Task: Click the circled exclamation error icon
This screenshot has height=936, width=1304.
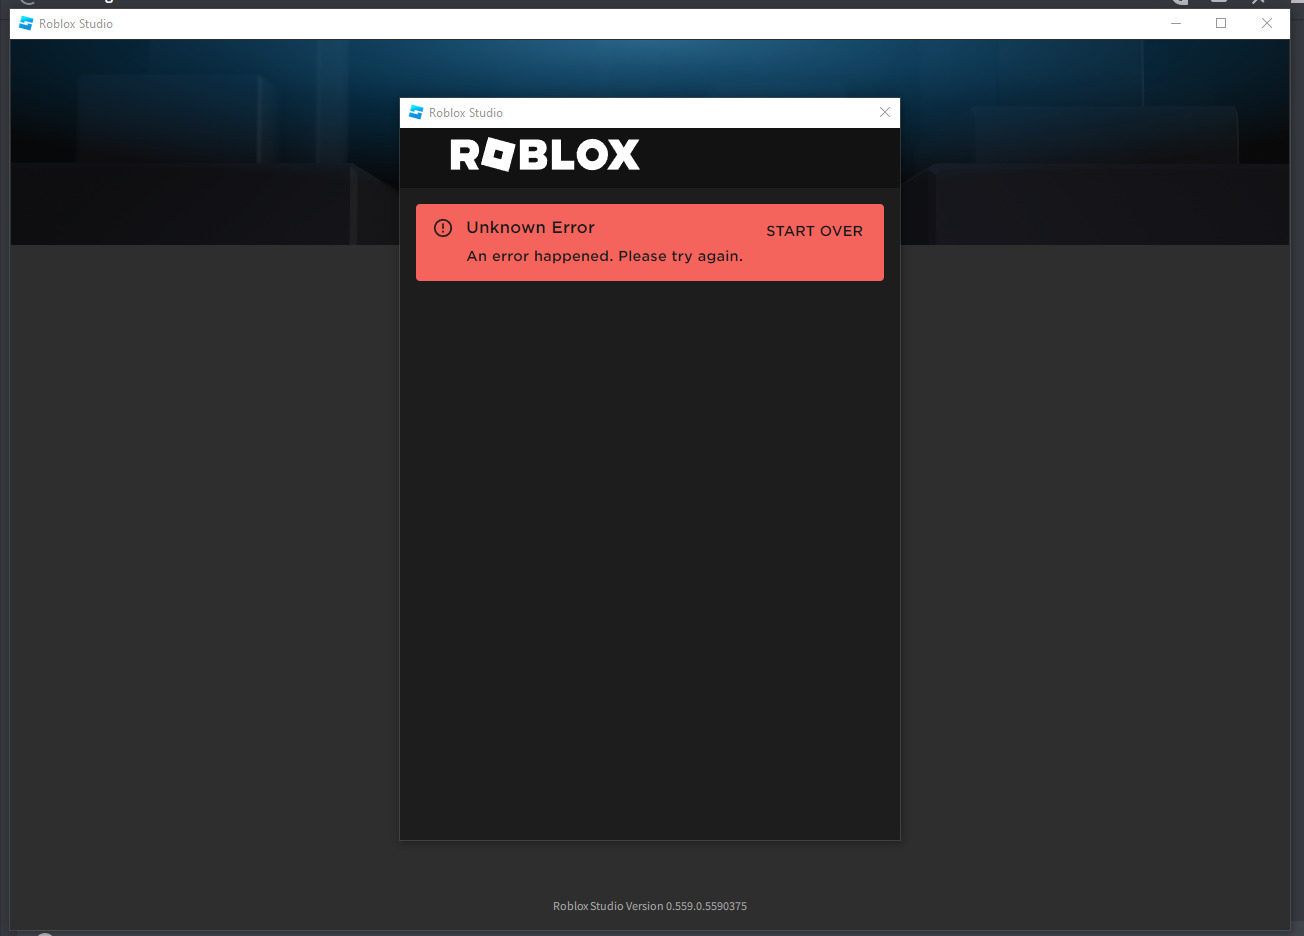Action: [443, 227]
